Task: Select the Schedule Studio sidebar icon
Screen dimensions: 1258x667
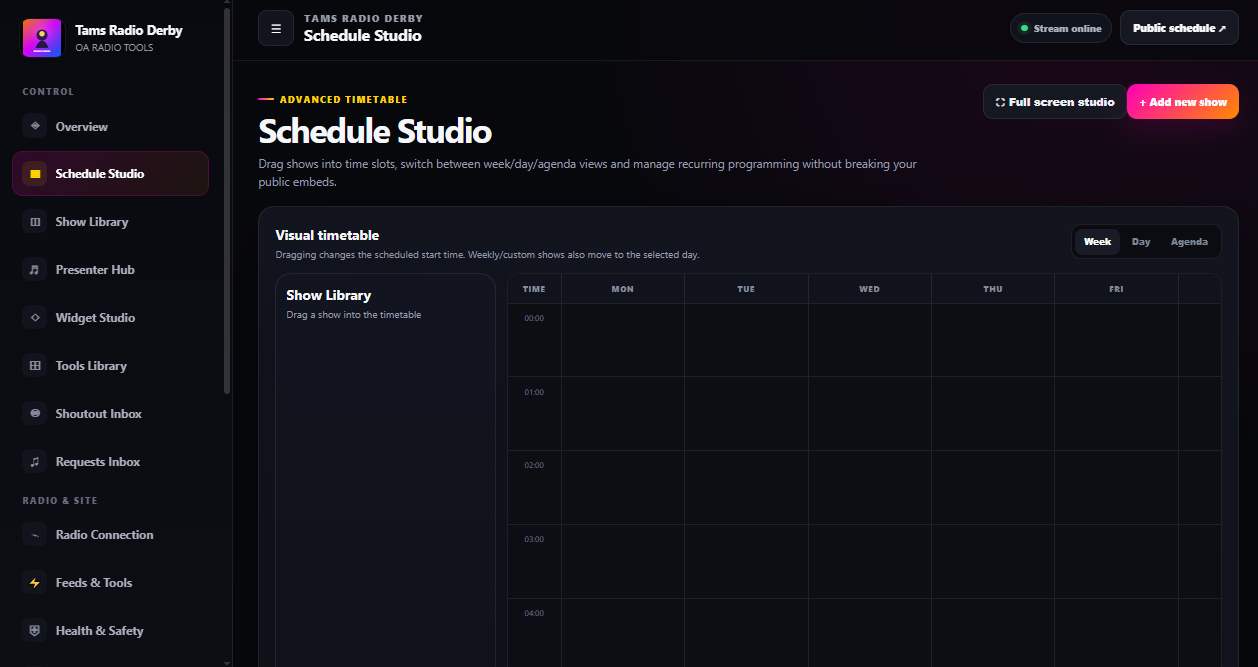Action: (x=35, y=174)
